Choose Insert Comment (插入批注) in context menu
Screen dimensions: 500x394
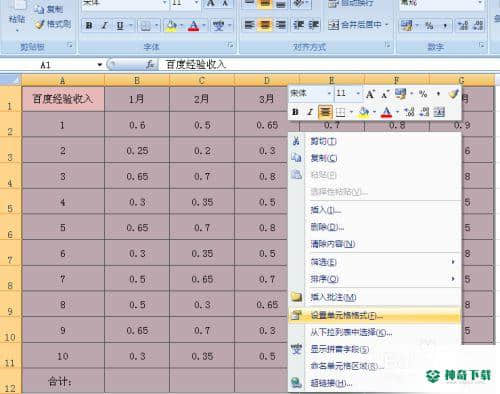tap(375, 297)
